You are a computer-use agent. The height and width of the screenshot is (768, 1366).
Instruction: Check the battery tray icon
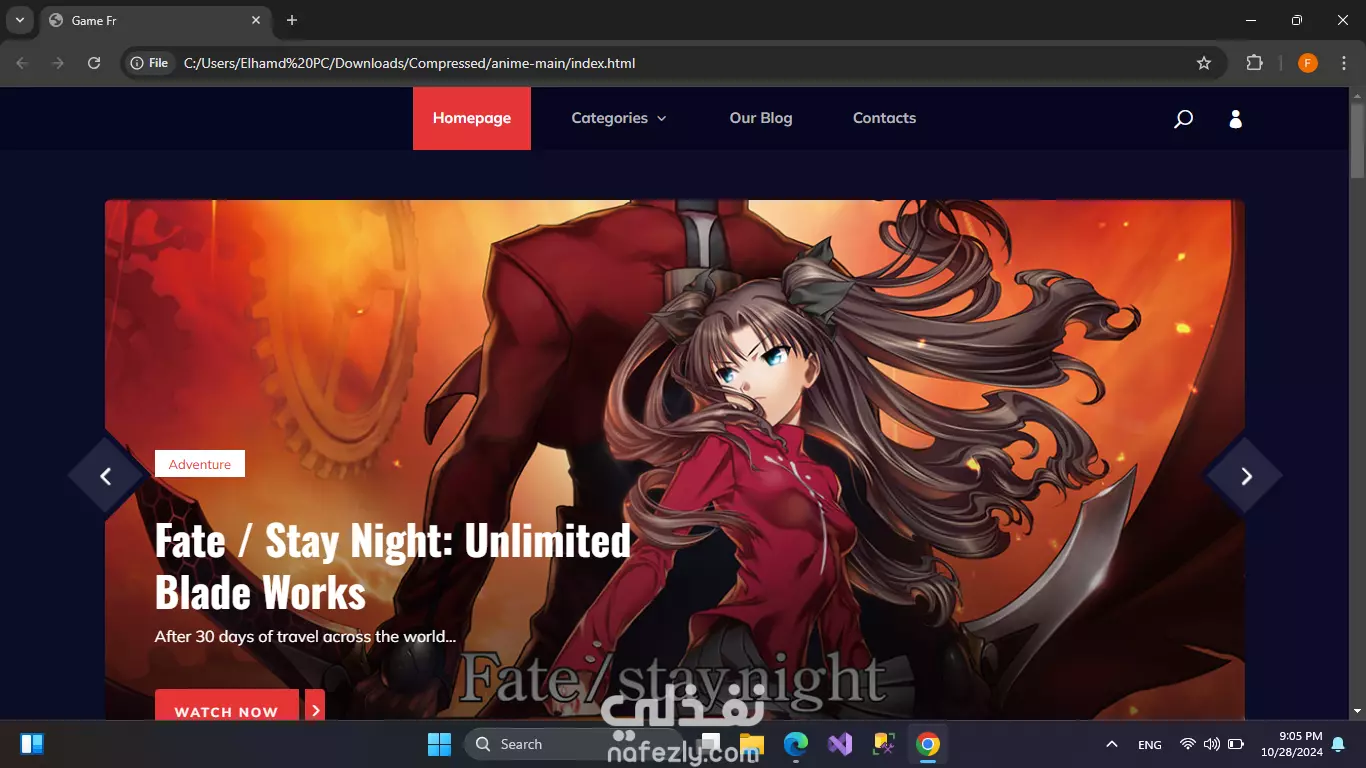(x=1236, y=744)
